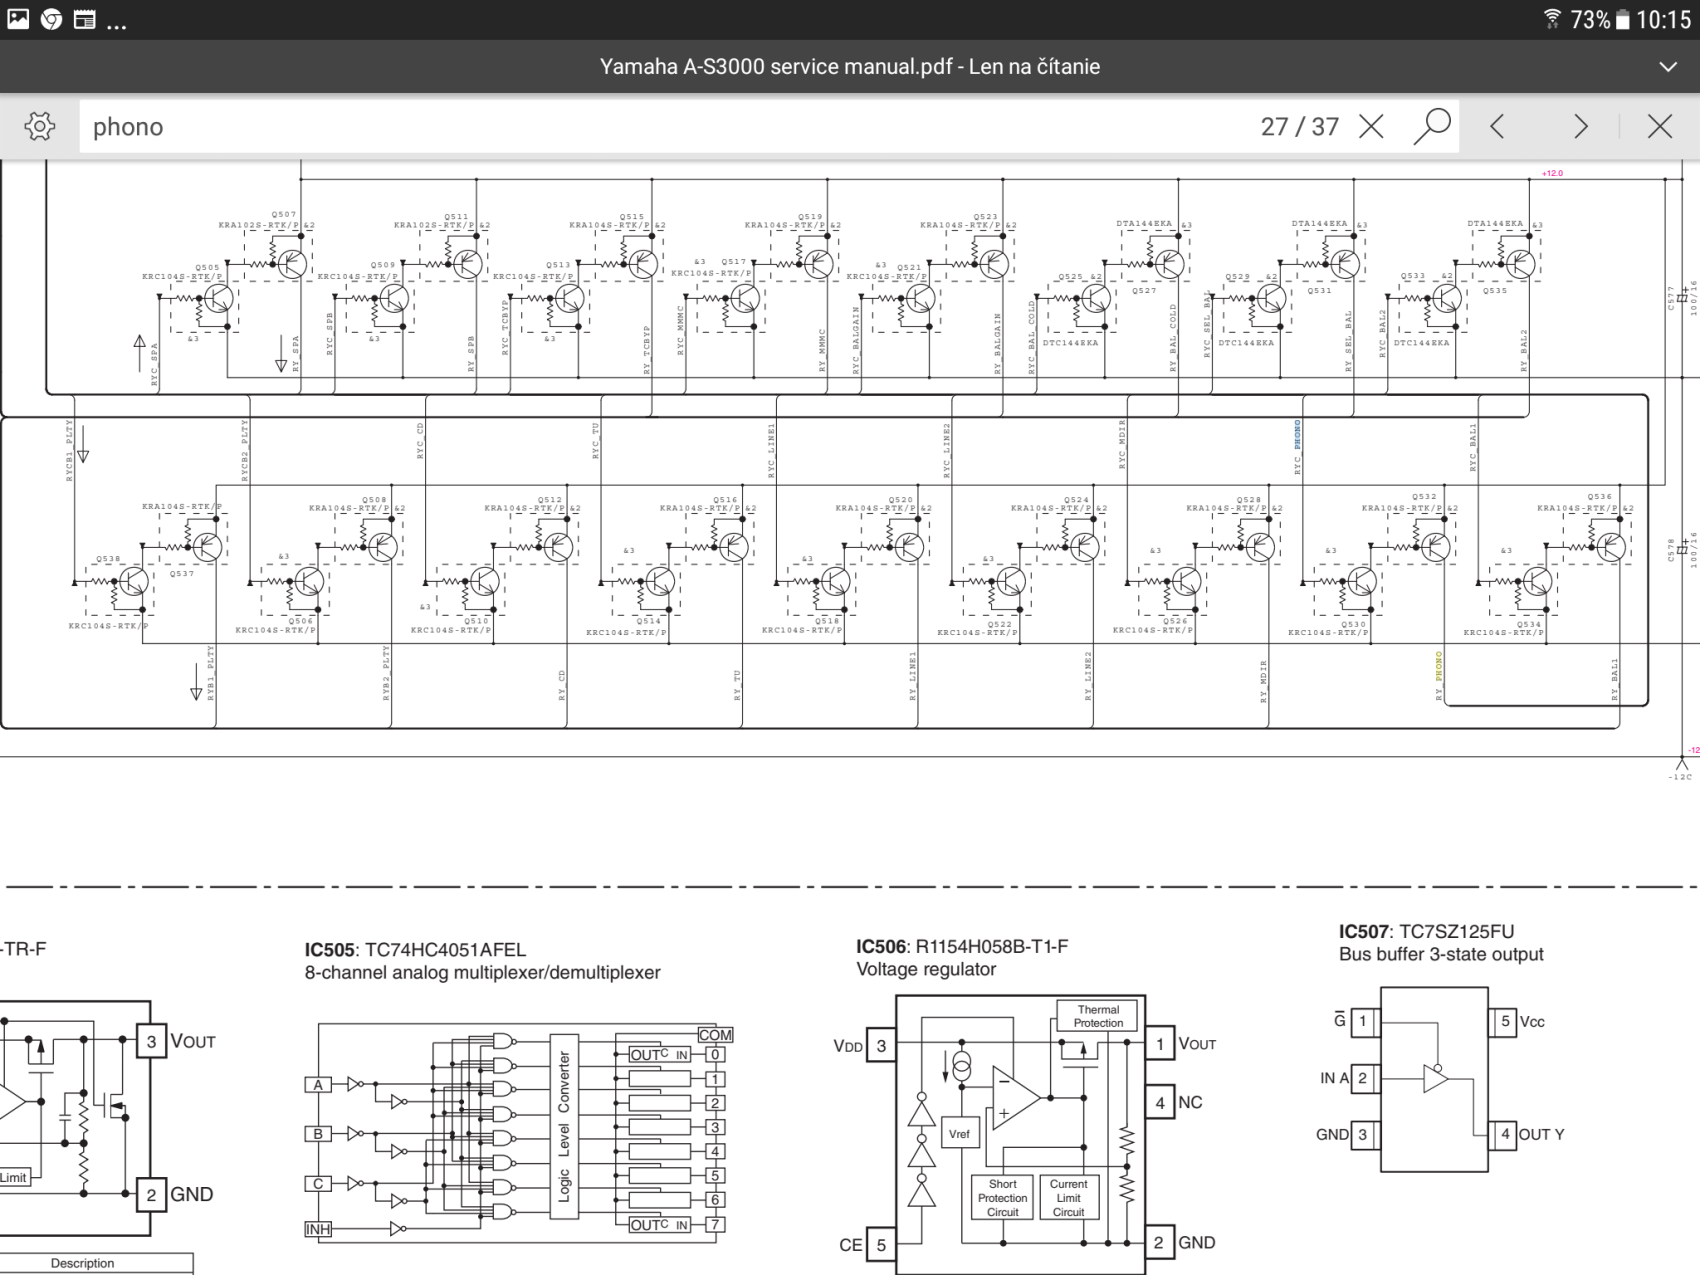
Task: Open the gallery notification icon
Action: coord(18,19)
